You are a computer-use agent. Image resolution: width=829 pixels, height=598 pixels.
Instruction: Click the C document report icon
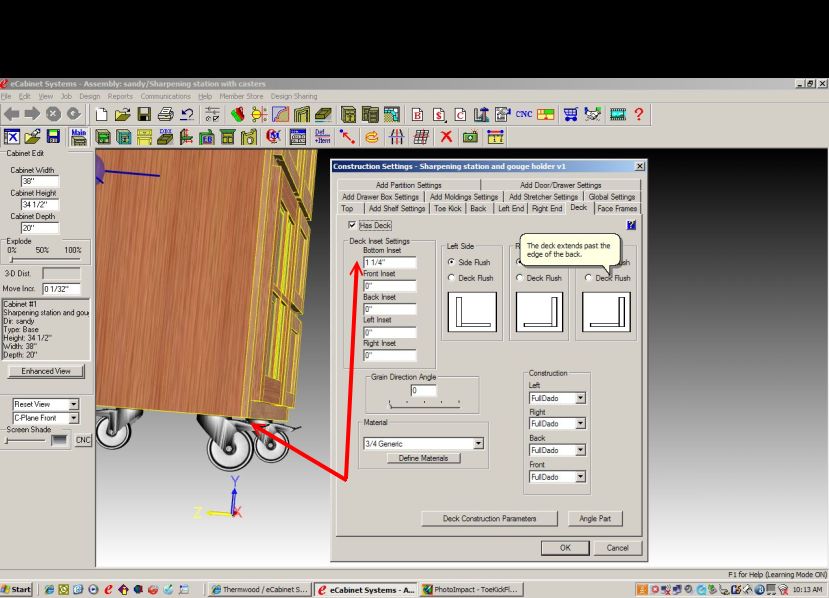[460, 114]
